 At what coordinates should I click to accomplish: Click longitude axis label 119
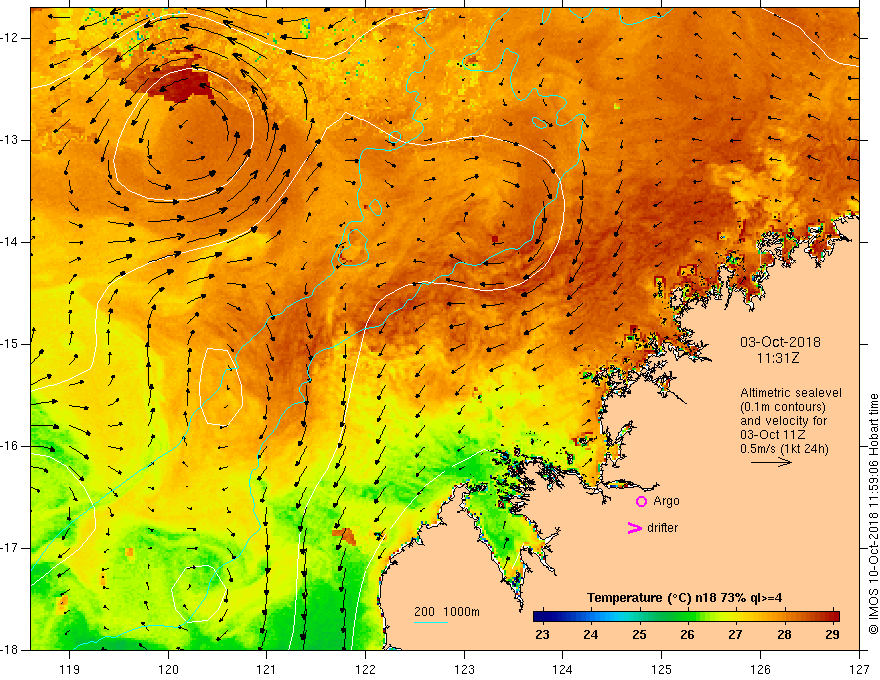pos(70,669)
